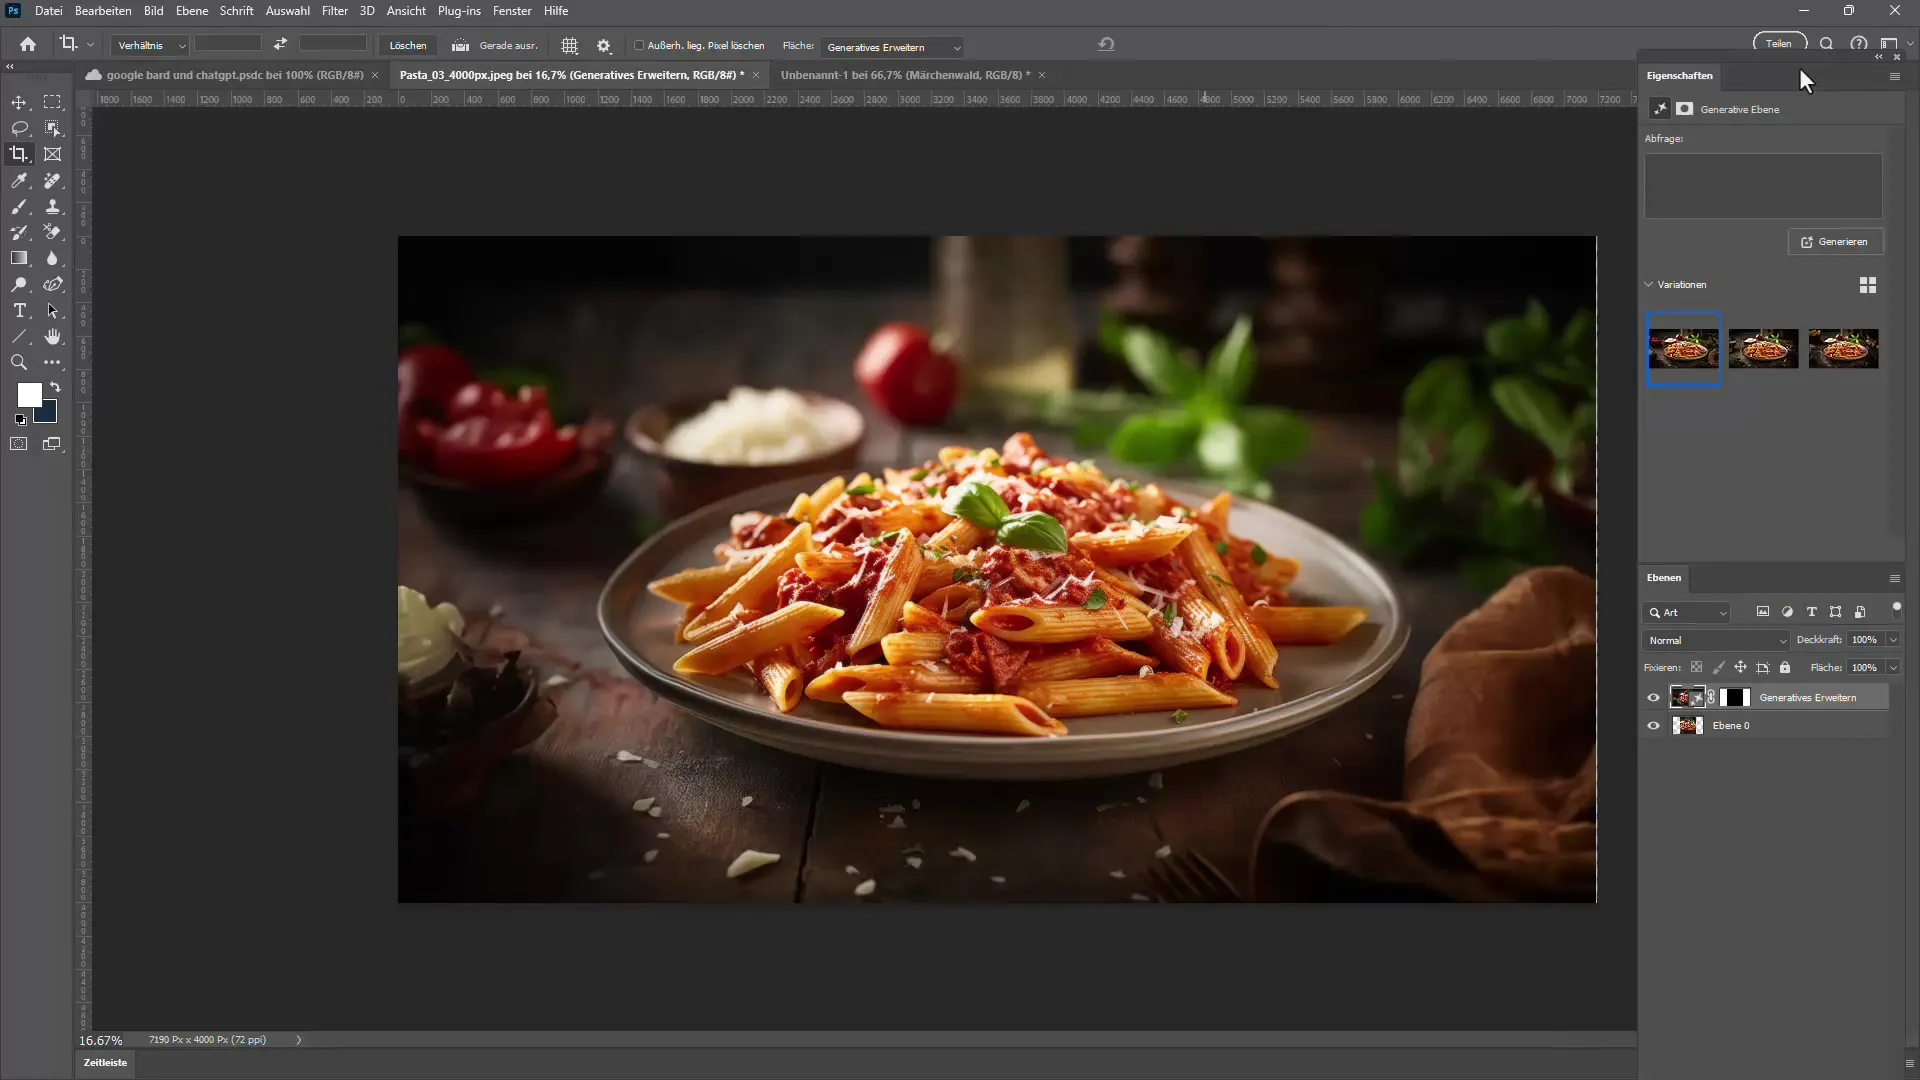Select the Crop tool in toolbox

click(x=19, y=154)
